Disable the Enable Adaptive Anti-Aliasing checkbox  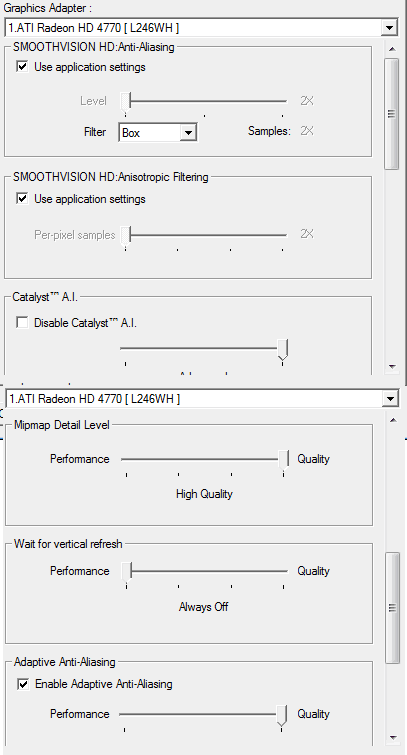(23, 684)
